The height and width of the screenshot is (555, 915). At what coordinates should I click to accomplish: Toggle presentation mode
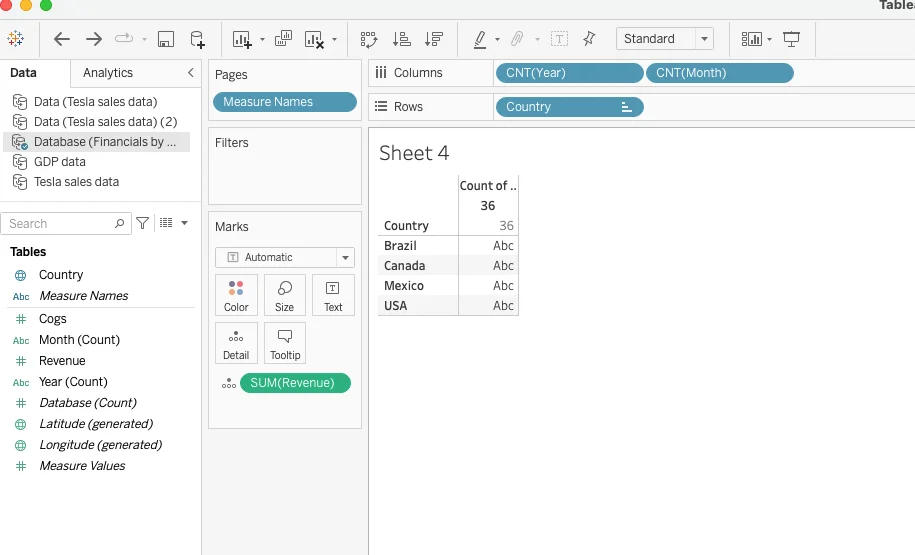[791, 39]
